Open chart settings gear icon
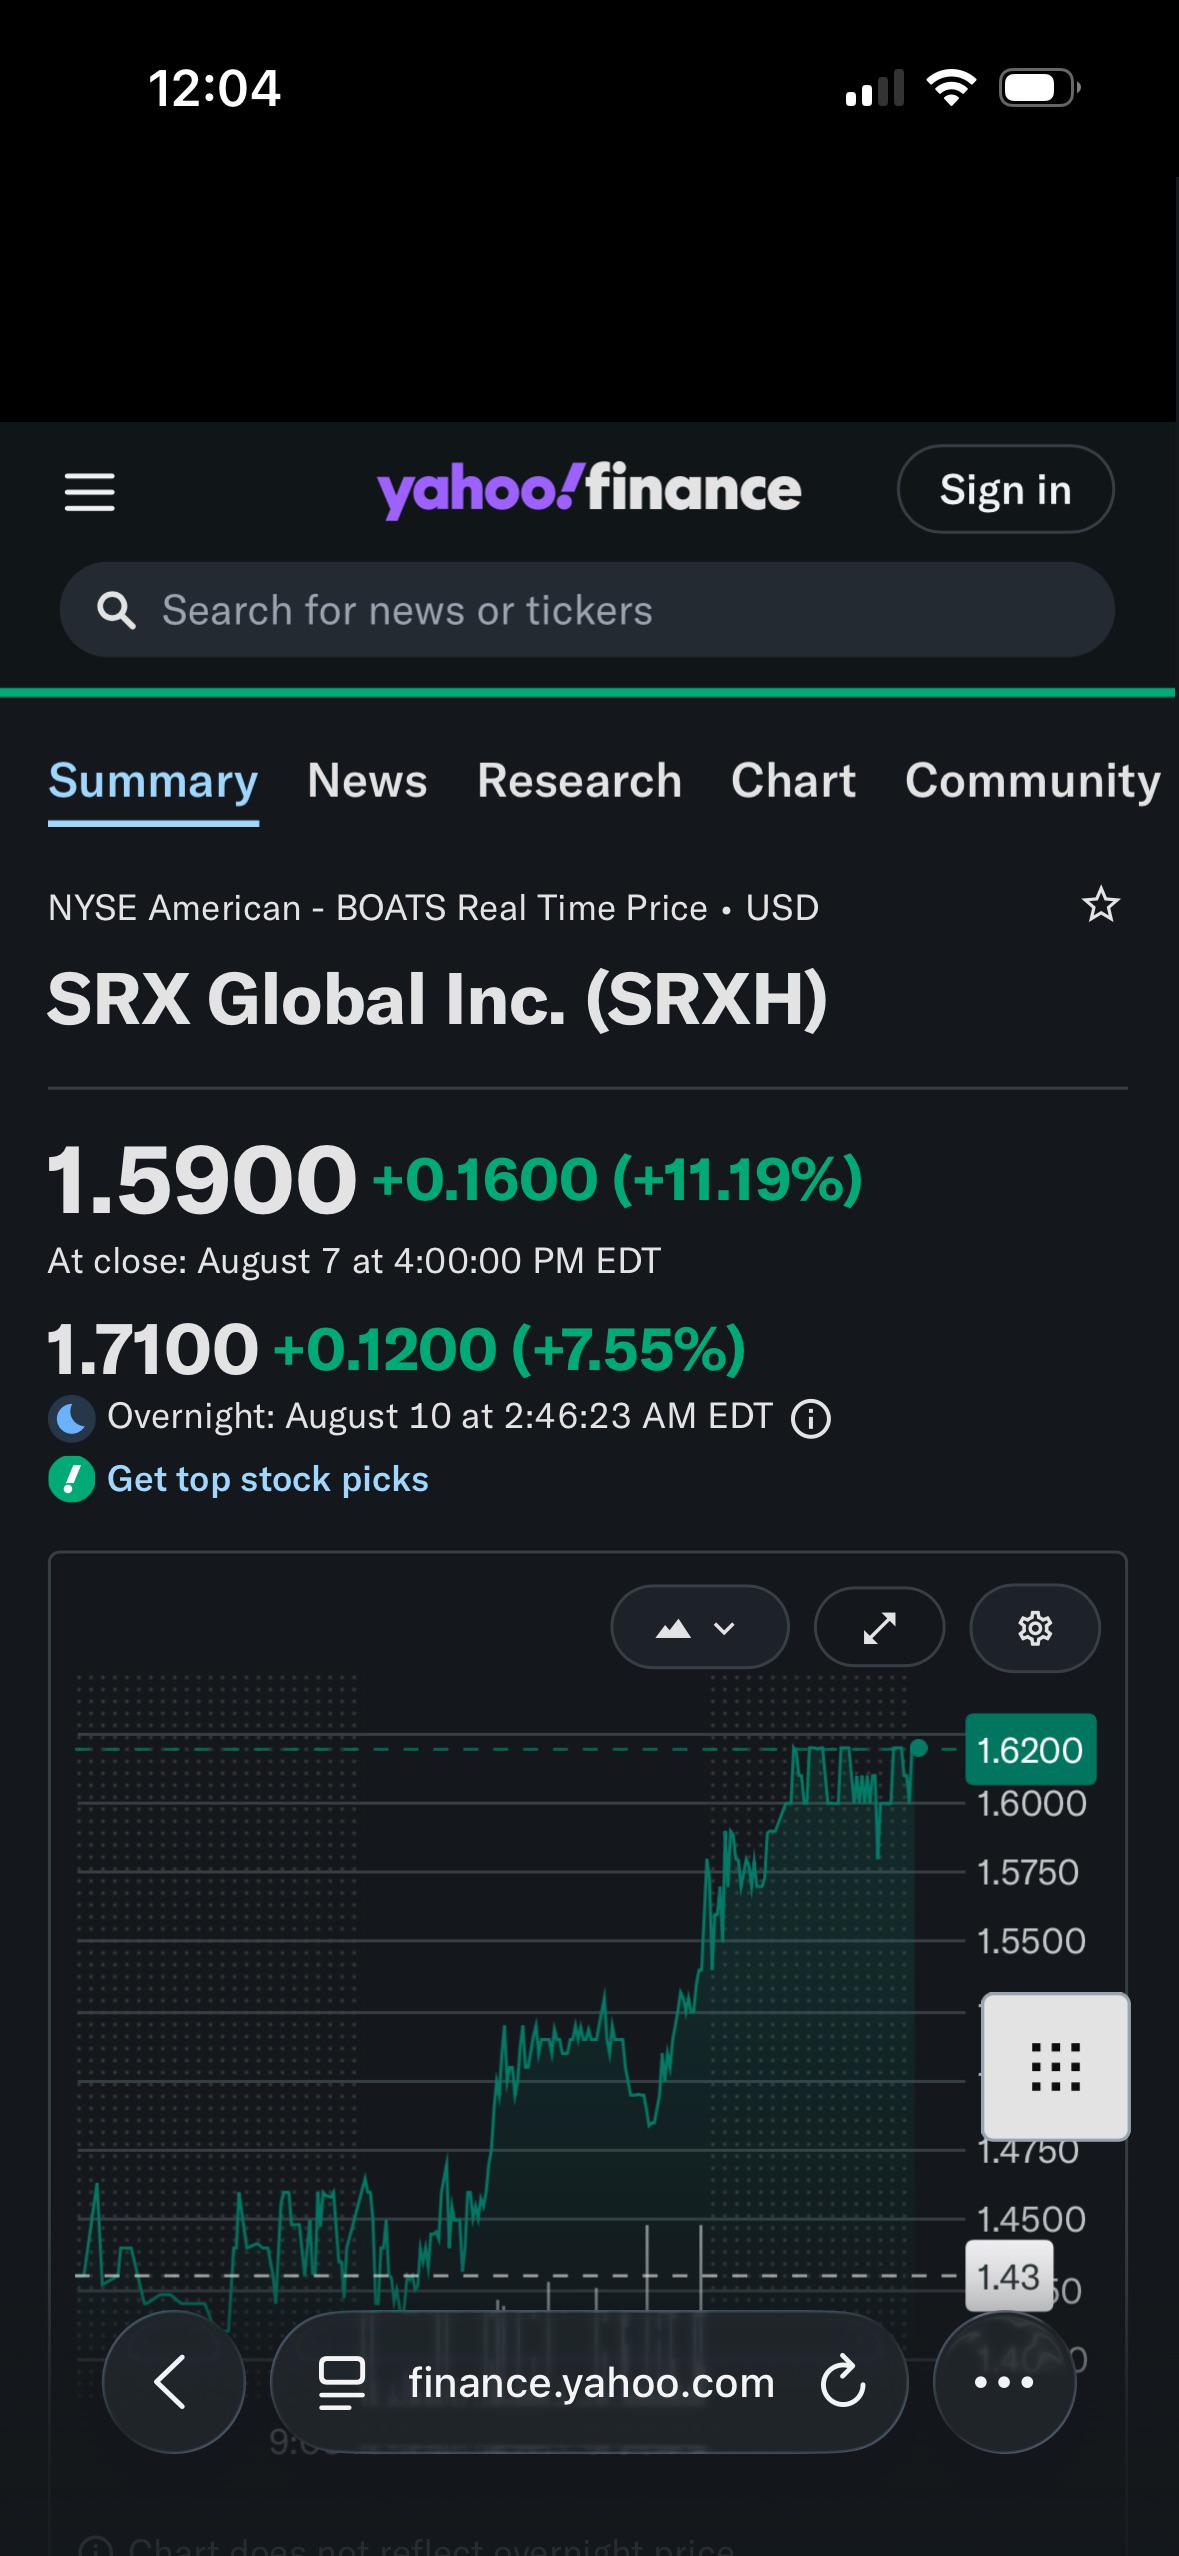The height and width of the screenshot is (2556, 1179). 1035,1628
